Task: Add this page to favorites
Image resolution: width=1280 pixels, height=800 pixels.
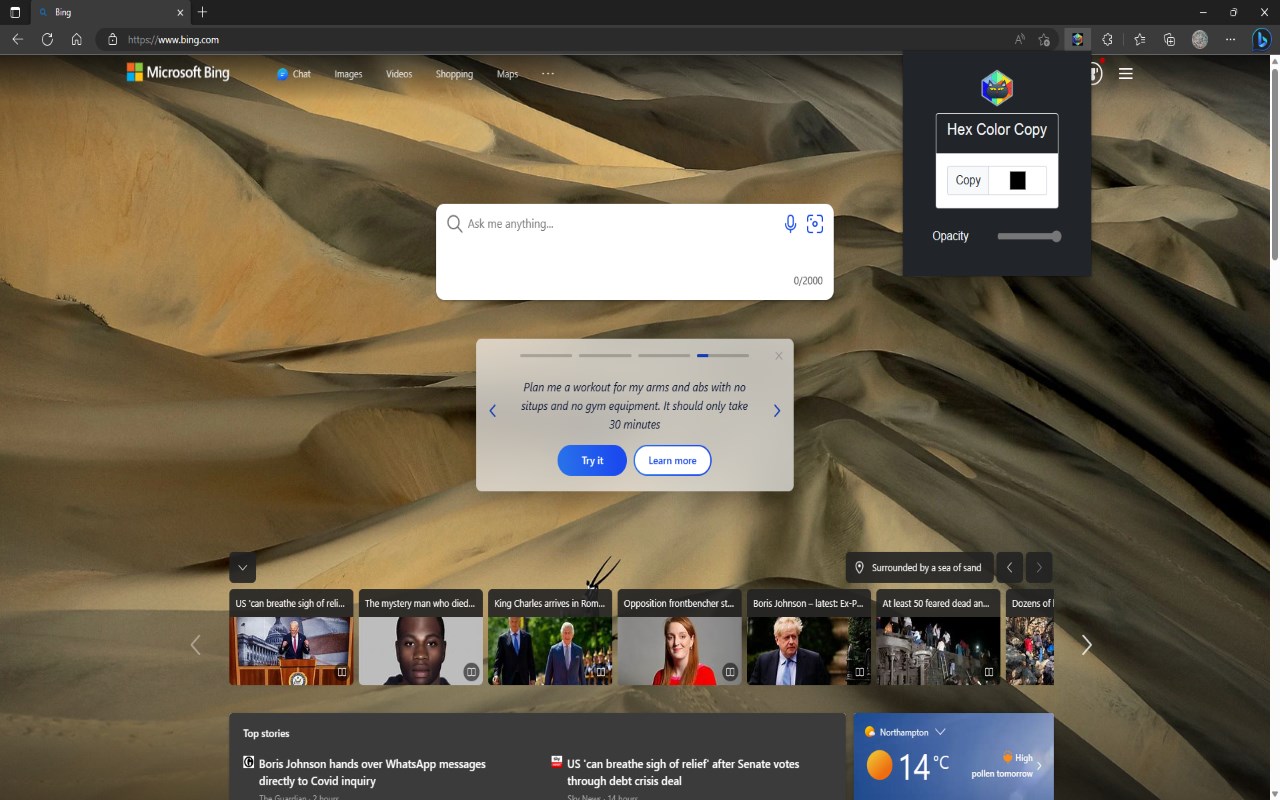Action: click(1044, 40)
